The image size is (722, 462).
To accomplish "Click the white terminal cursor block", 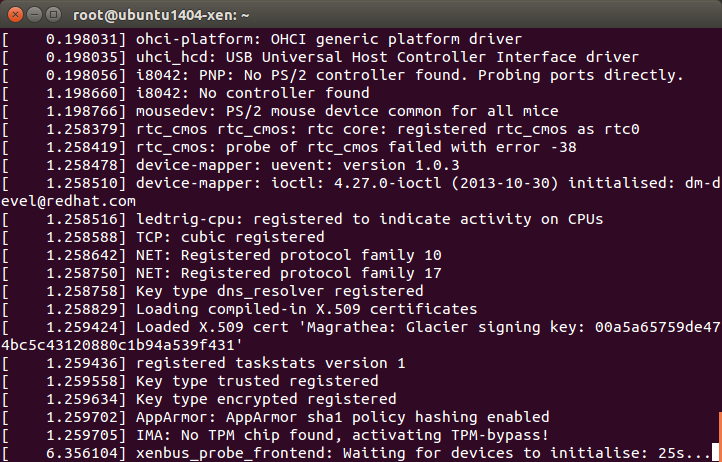I will coord(716,452).
